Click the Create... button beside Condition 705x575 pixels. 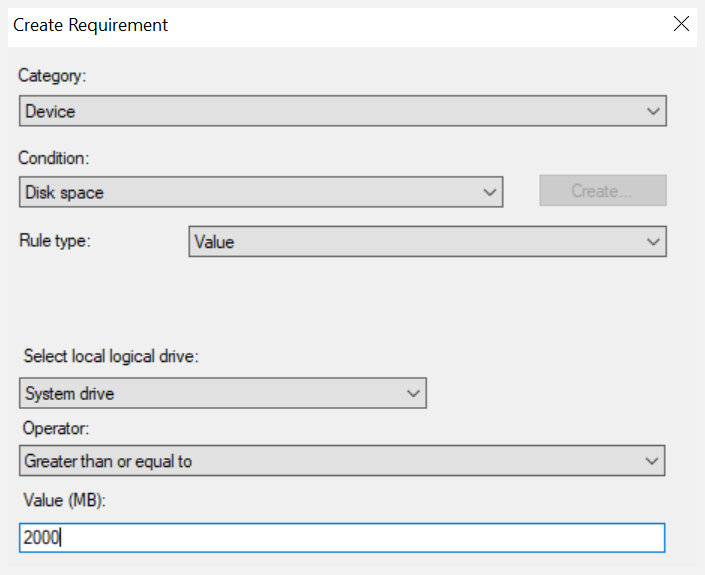coord(603,191)
